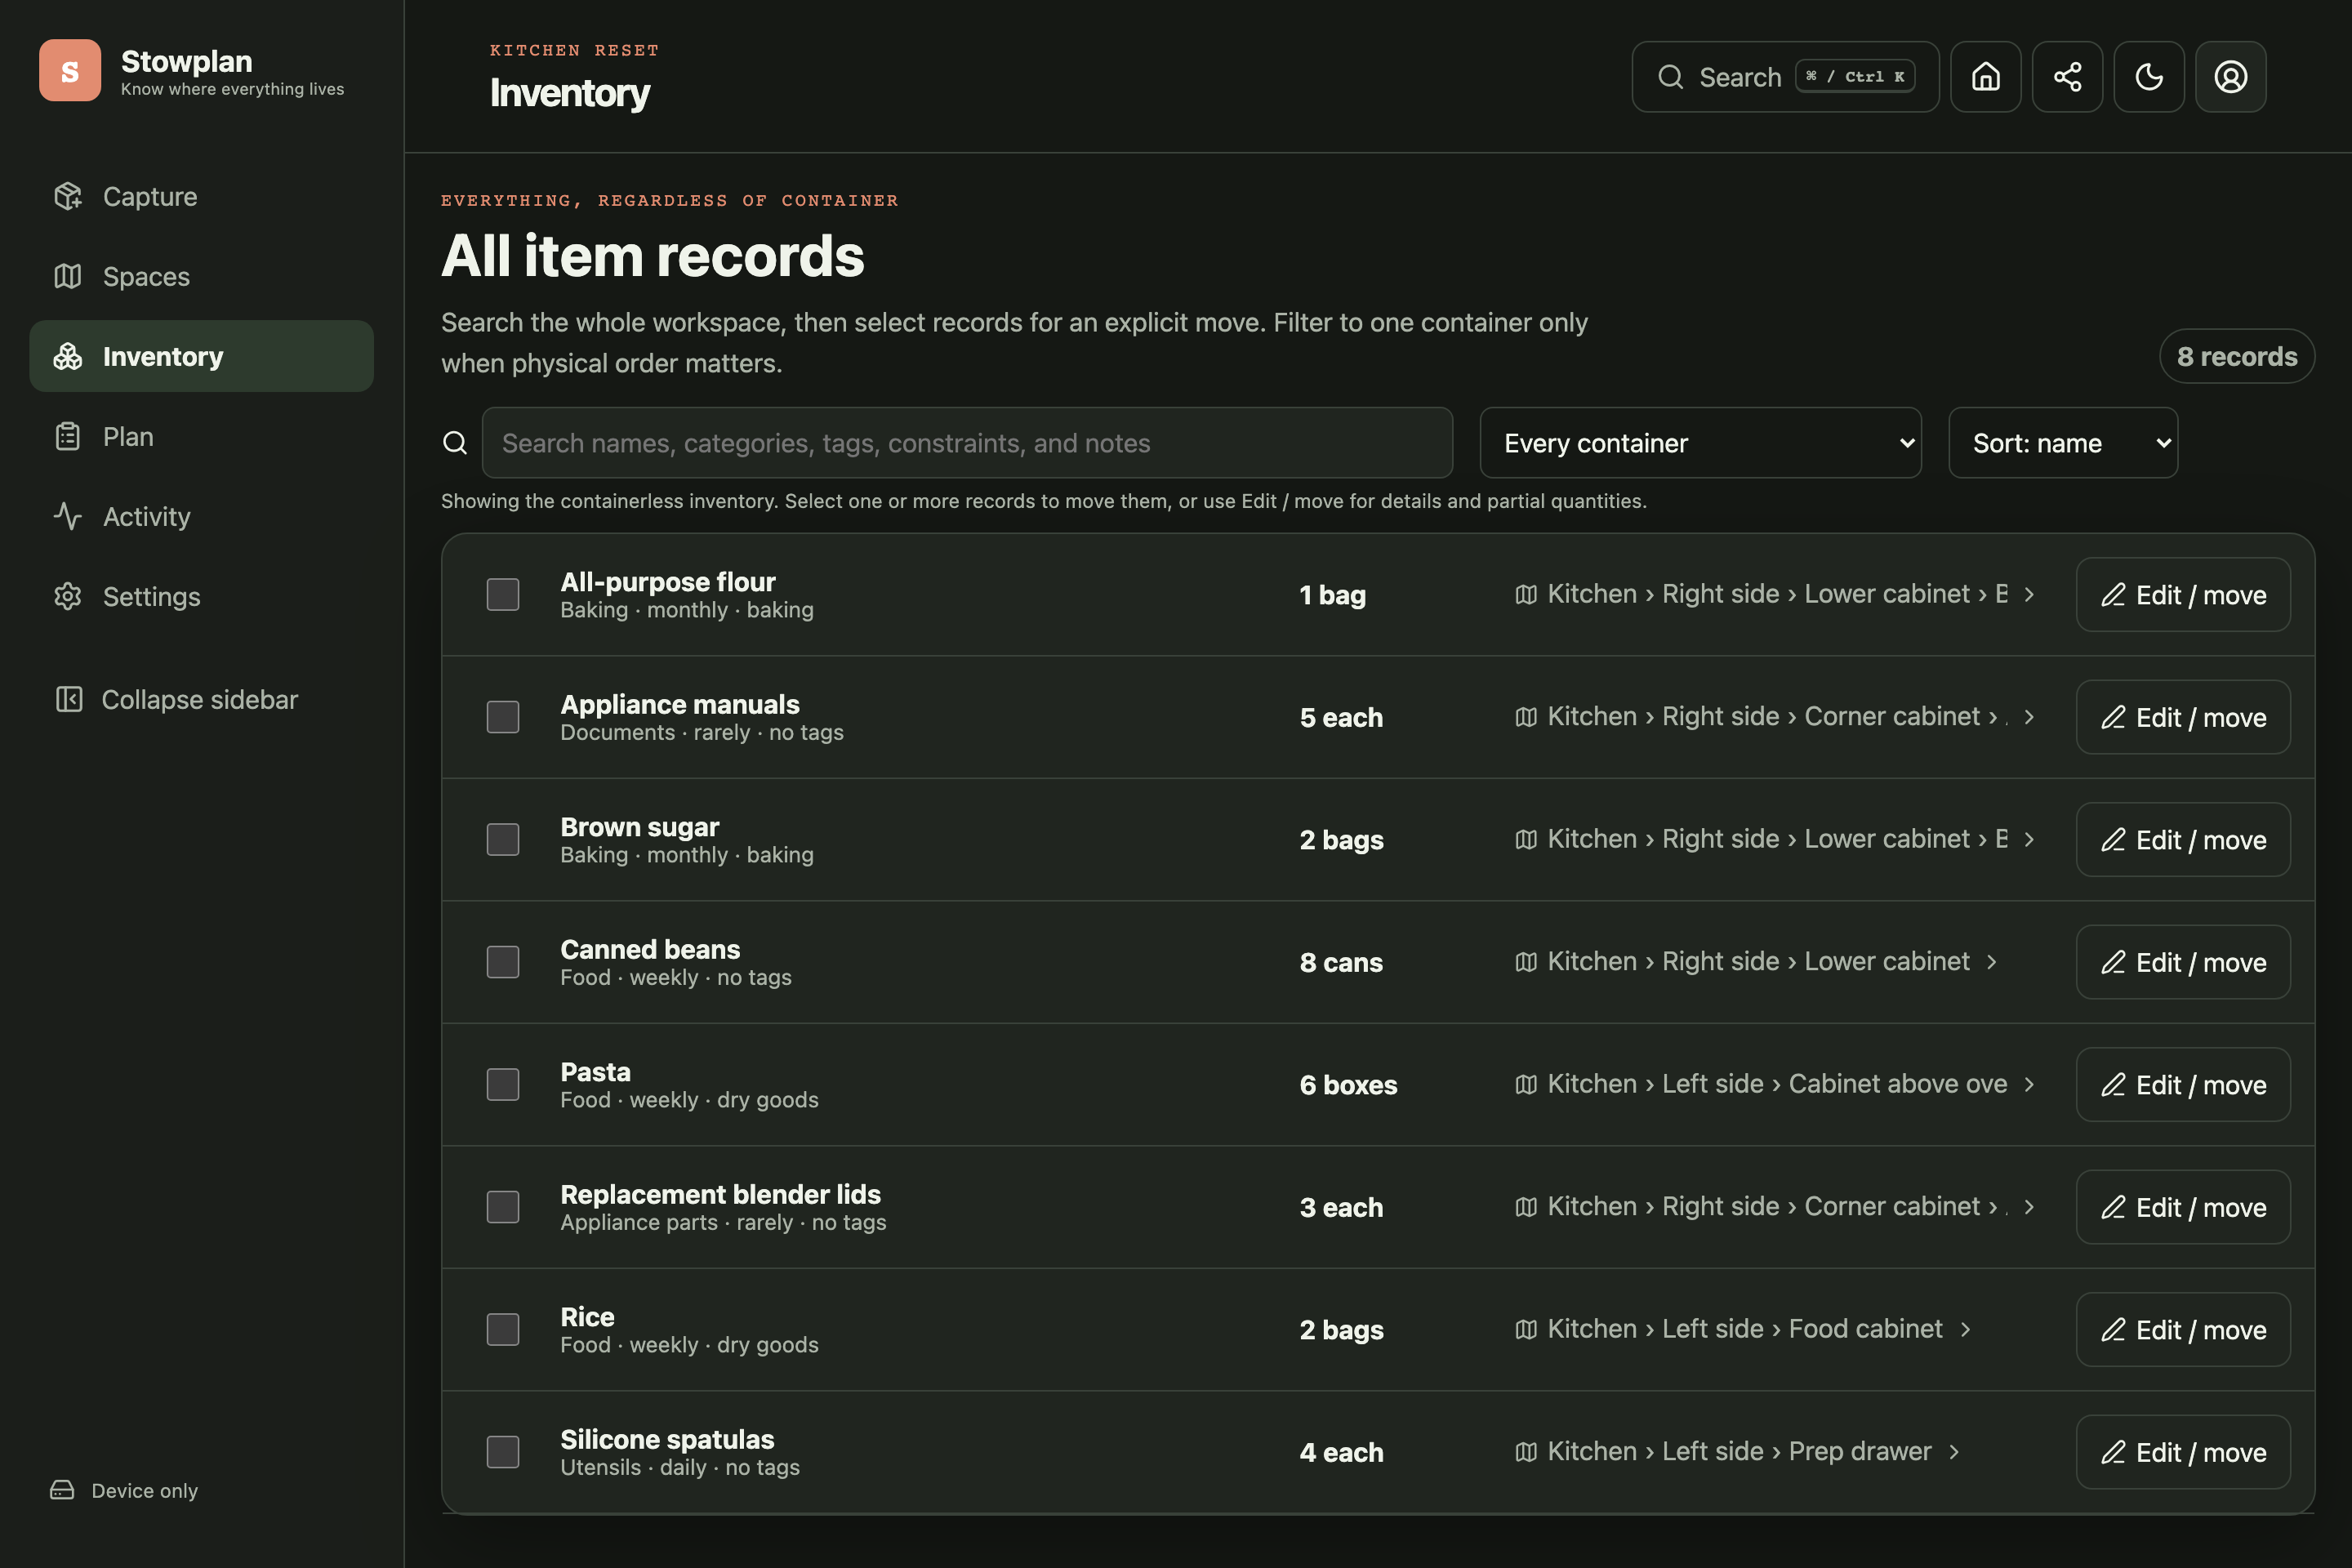Click the pencil icon on Brown sugar row
The image size is (2352, 1568).
(x=2113, y=839)
